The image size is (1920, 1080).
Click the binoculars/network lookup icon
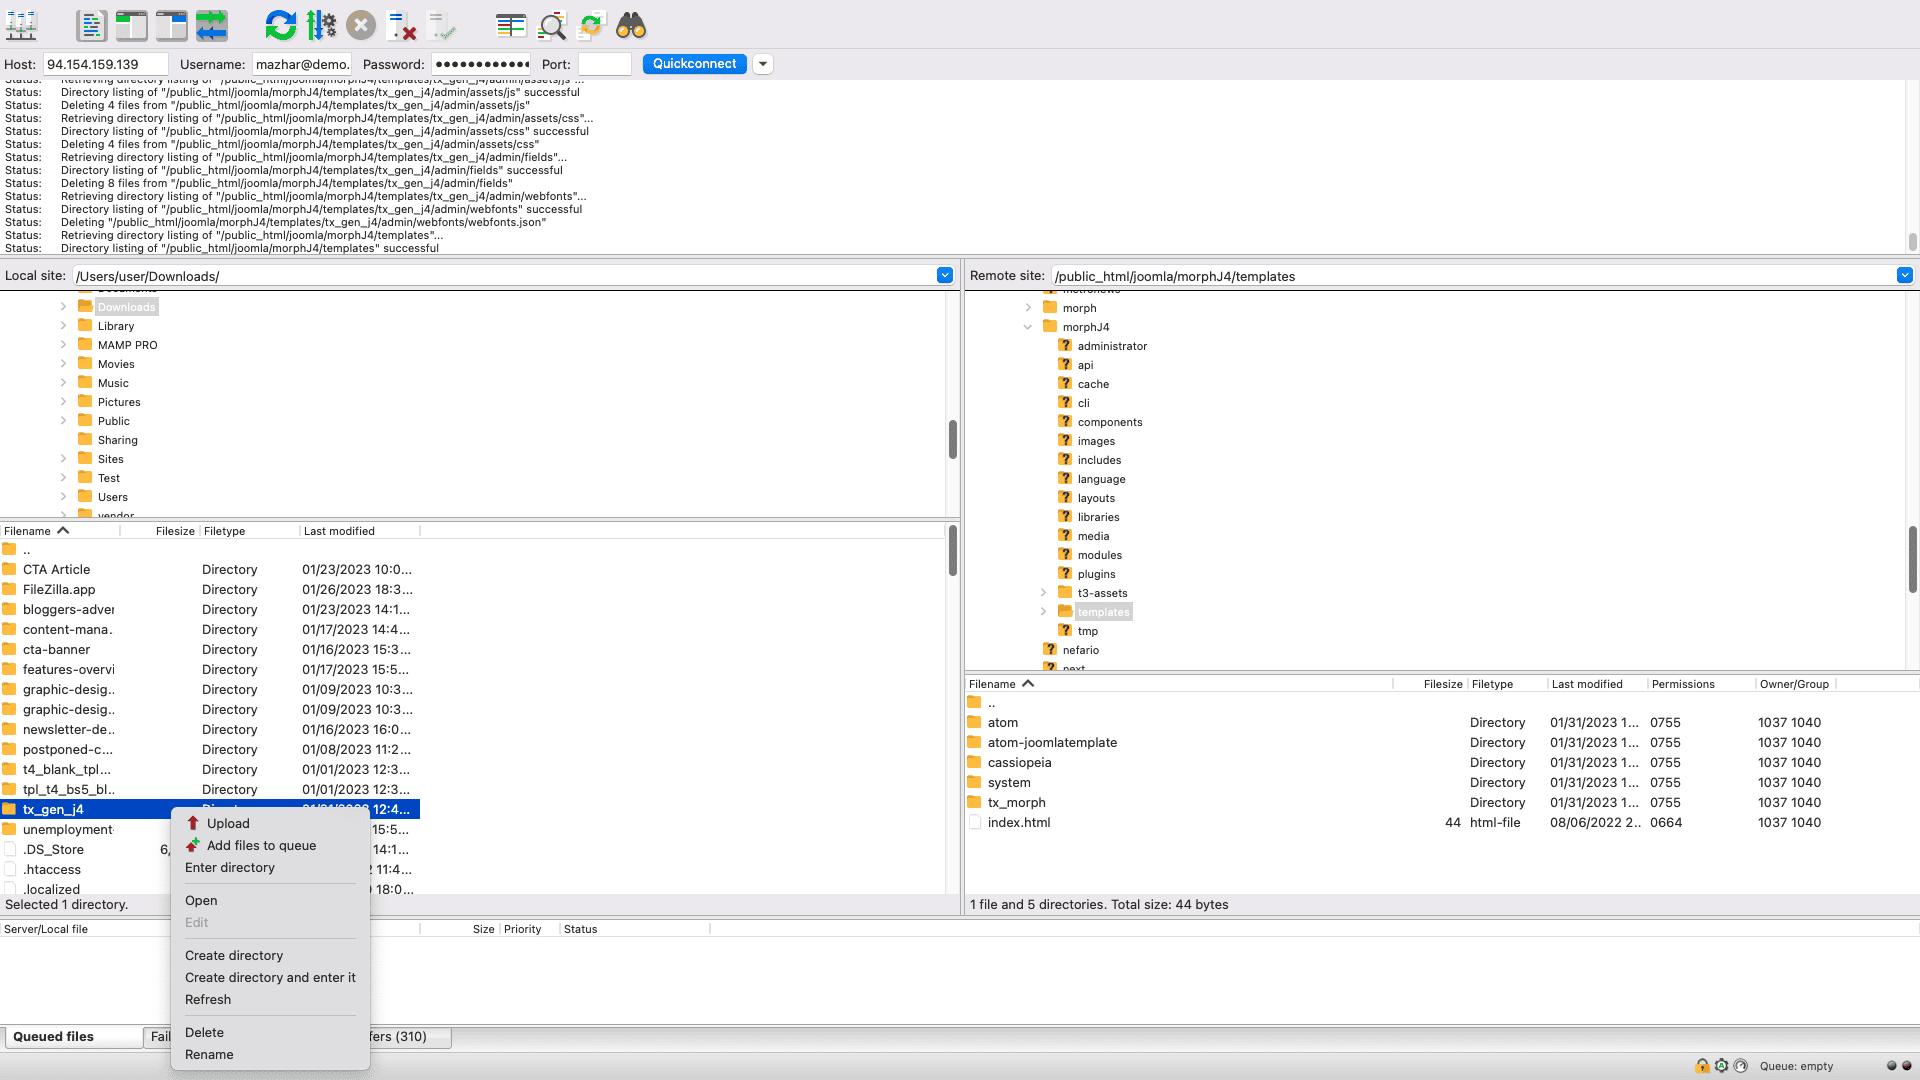pos(630,26)
